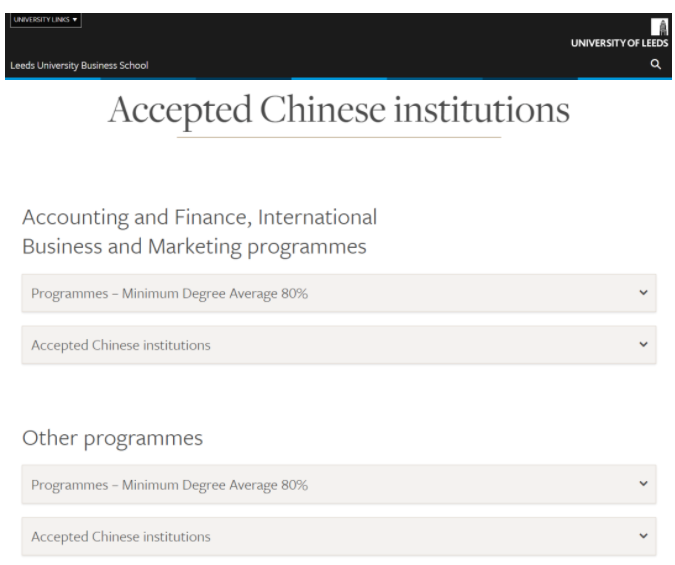
Task: Click the Accepted Chinese institutions page title
Action: click(x=339, y=111)
